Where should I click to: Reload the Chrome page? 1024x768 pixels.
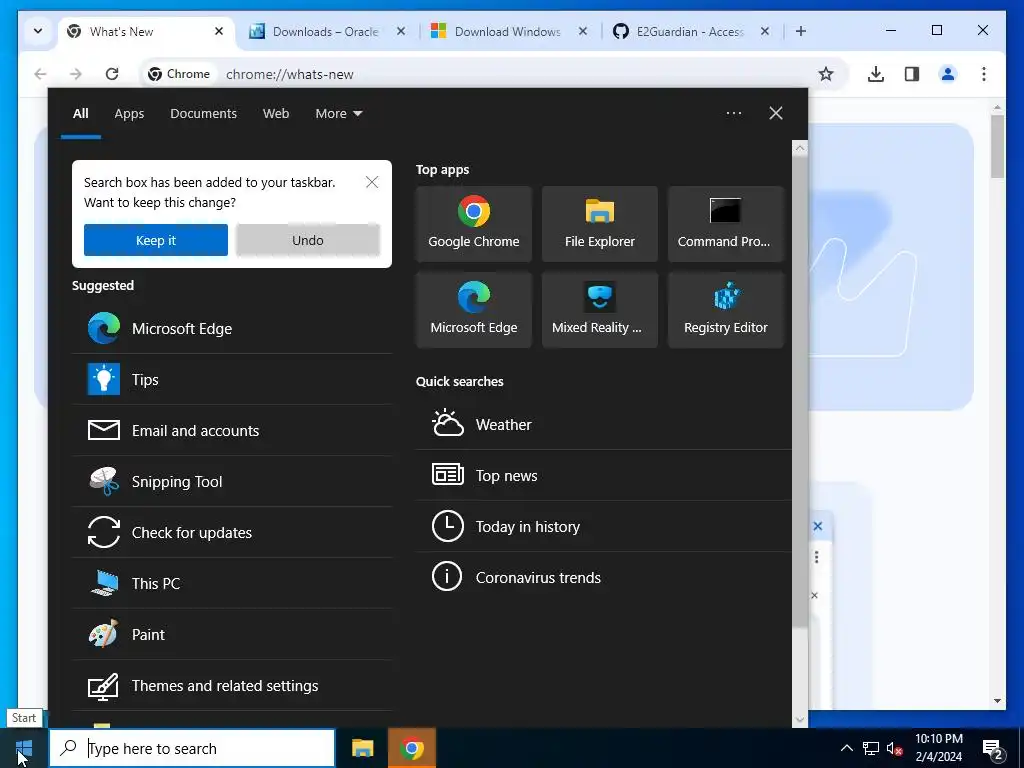(x=112, y=74)
